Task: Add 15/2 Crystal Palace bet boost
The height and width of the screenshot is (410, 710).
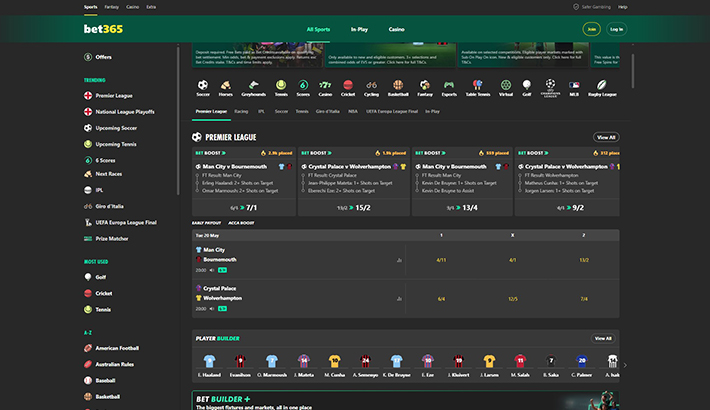Action: [354, 207]
